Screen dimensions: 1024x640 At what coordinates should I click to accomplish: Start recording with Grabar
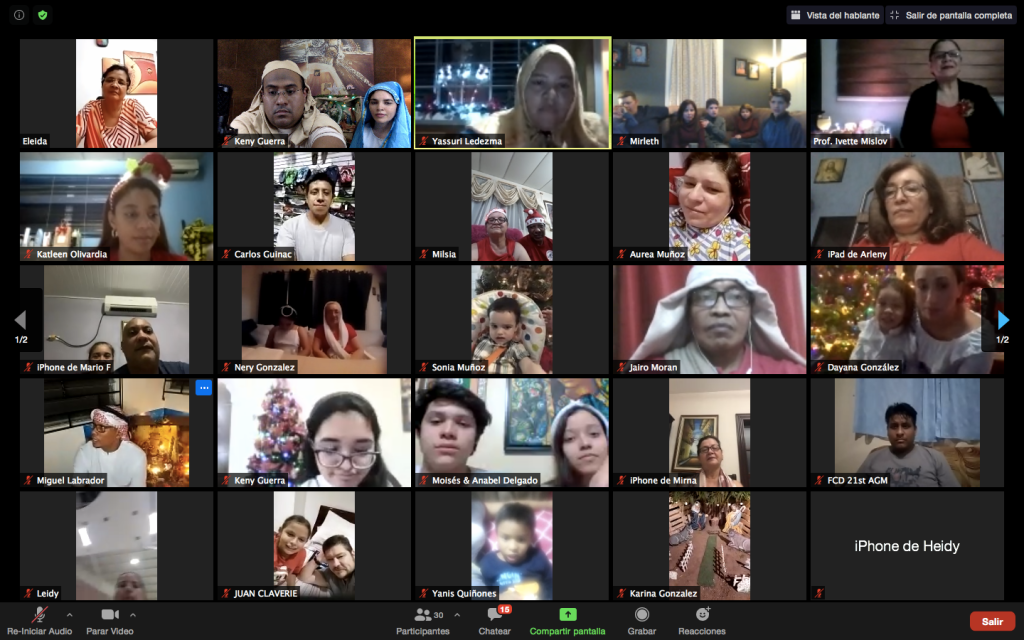(641, 620)
